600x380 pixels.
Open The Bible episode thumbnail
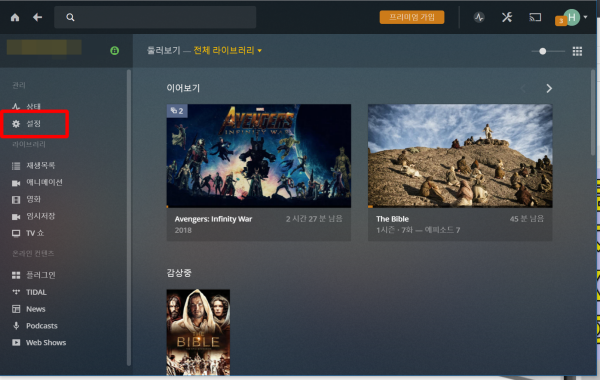click(460, 156)
